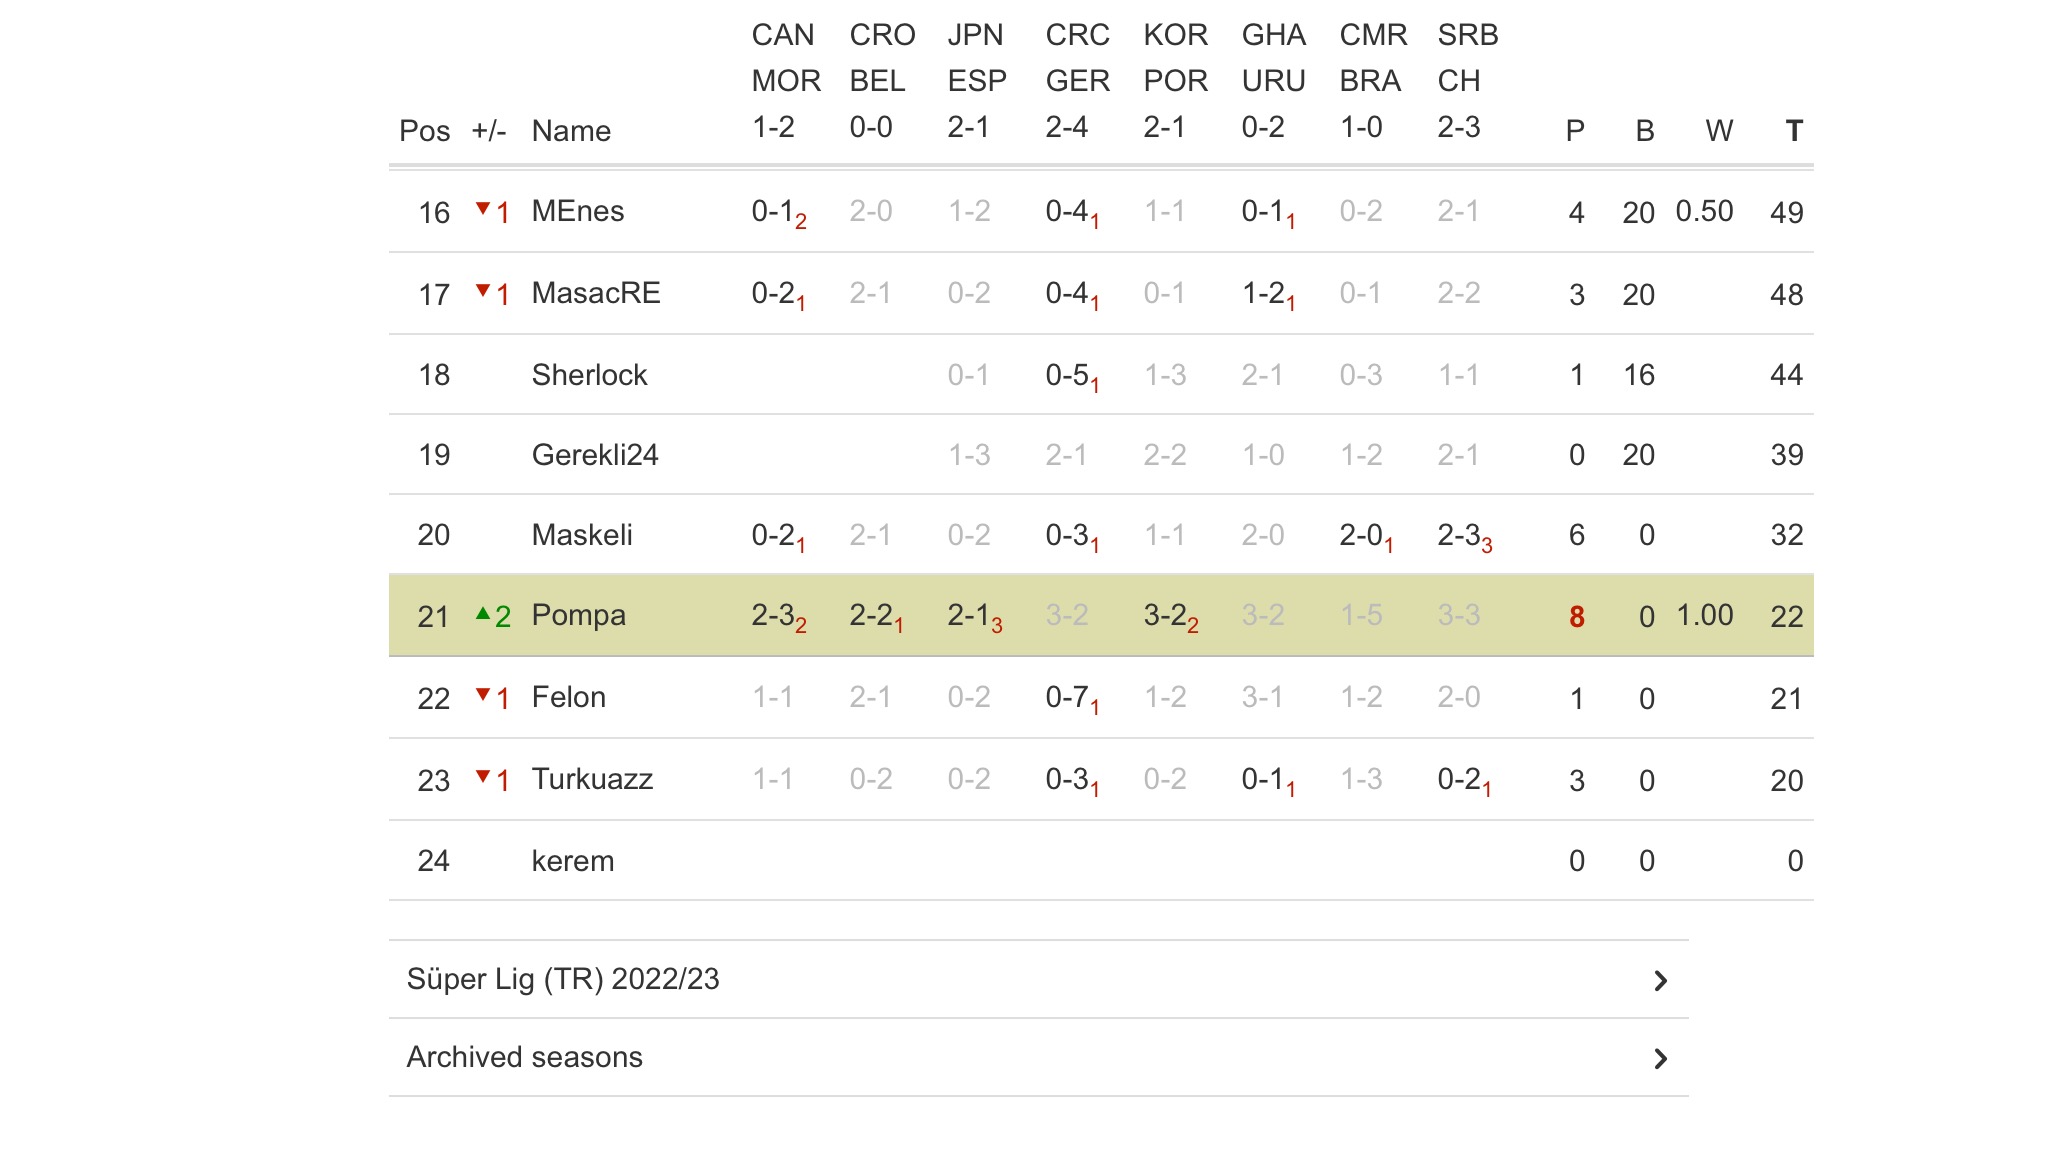The width and height of the screenshot is (2048, 1170).
Task: Click the Pos column header
Action: tap(424, 131)
